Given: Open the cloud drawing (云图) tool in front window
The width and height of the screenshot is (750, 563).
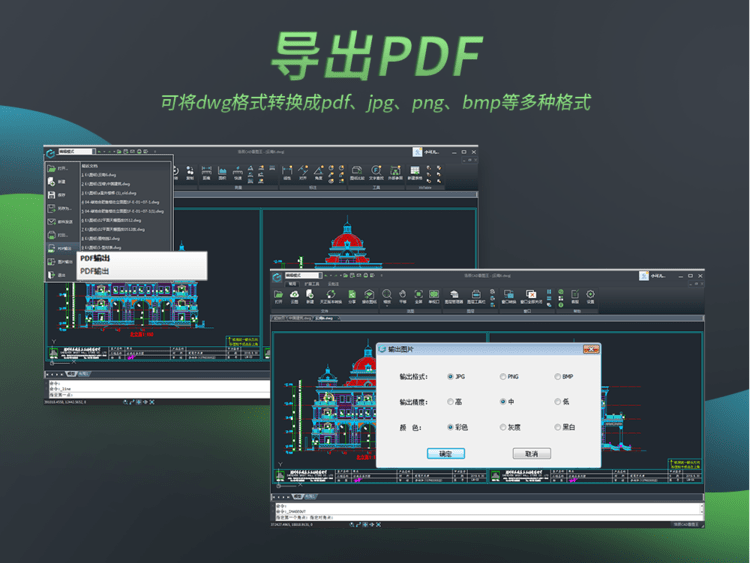Looking at the screenshot, I should click(294, 295).
